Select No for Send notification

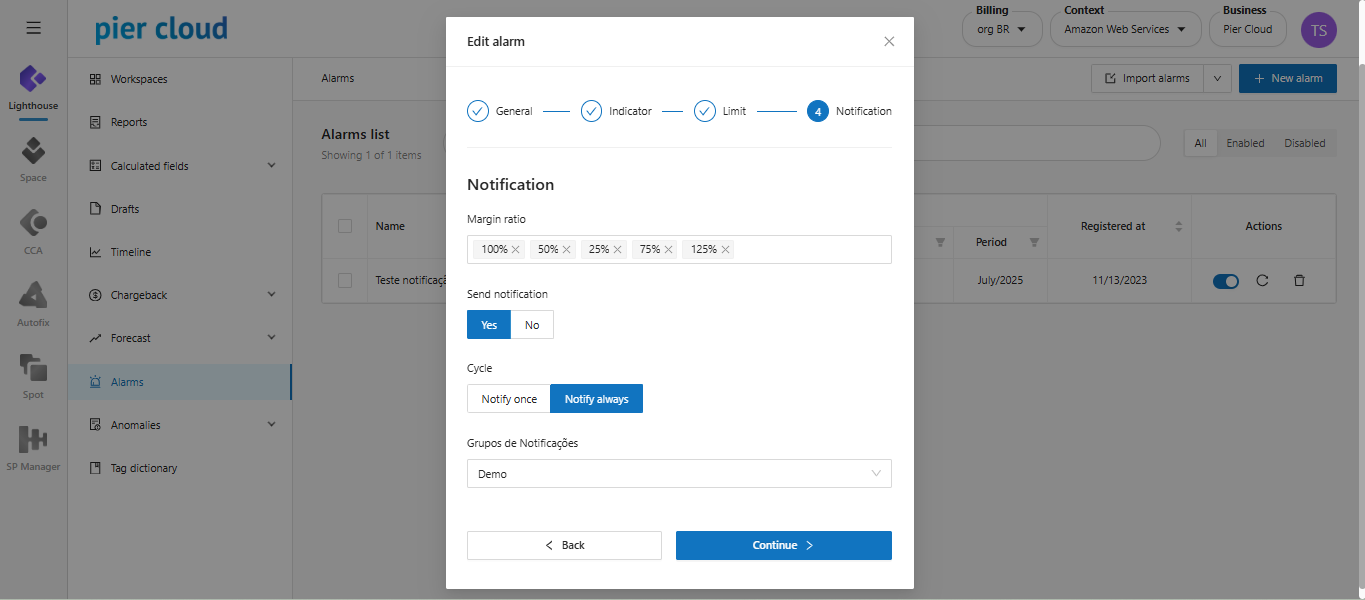532,325
